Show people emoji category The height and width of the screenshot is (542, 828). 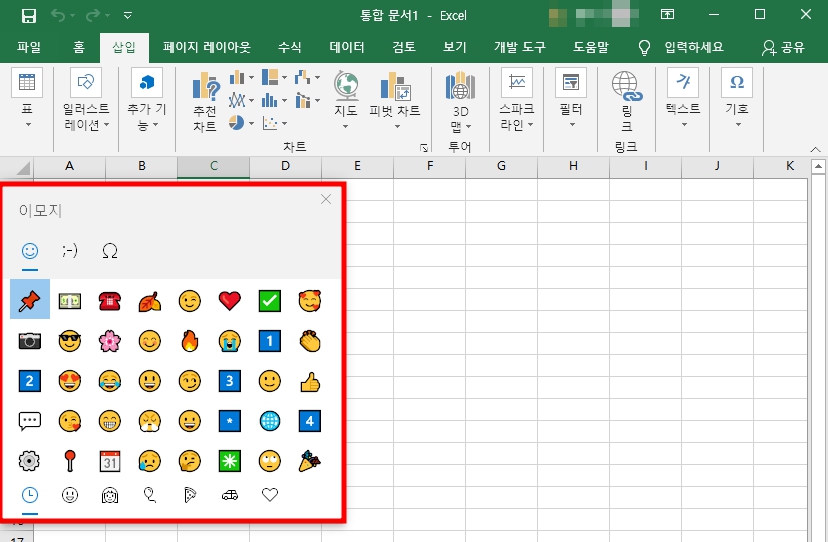(x=110, y=495)
